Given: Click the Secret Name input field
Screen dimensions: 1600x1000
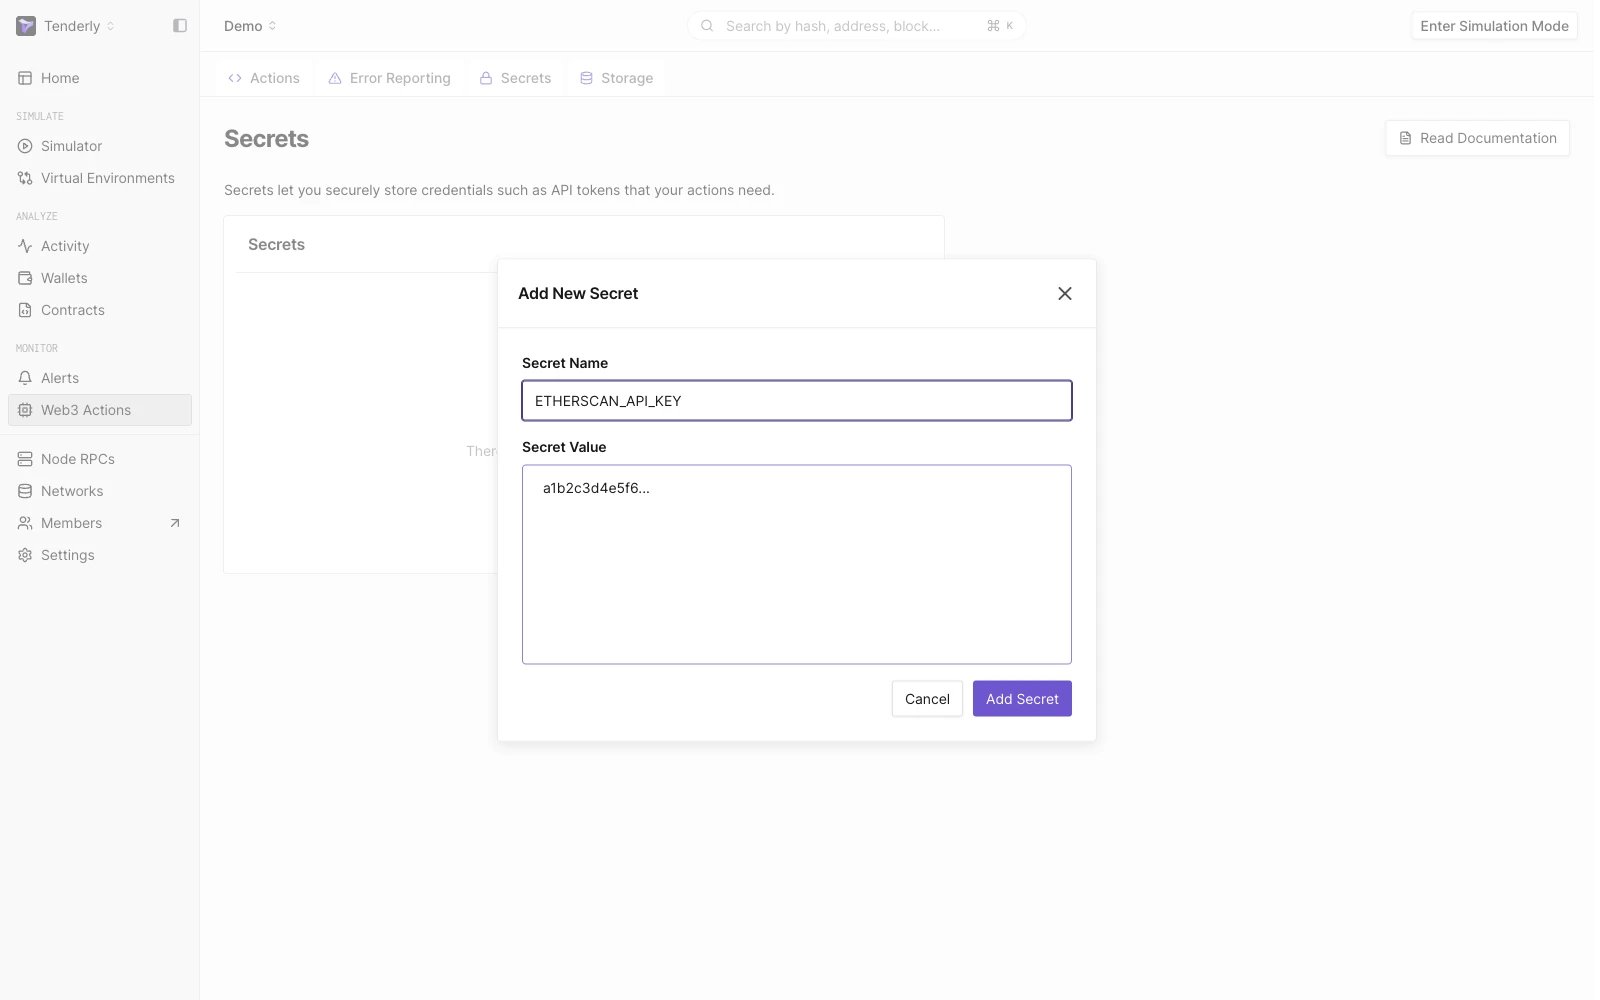Looking at the screenshot, I should tap(797, 401).
